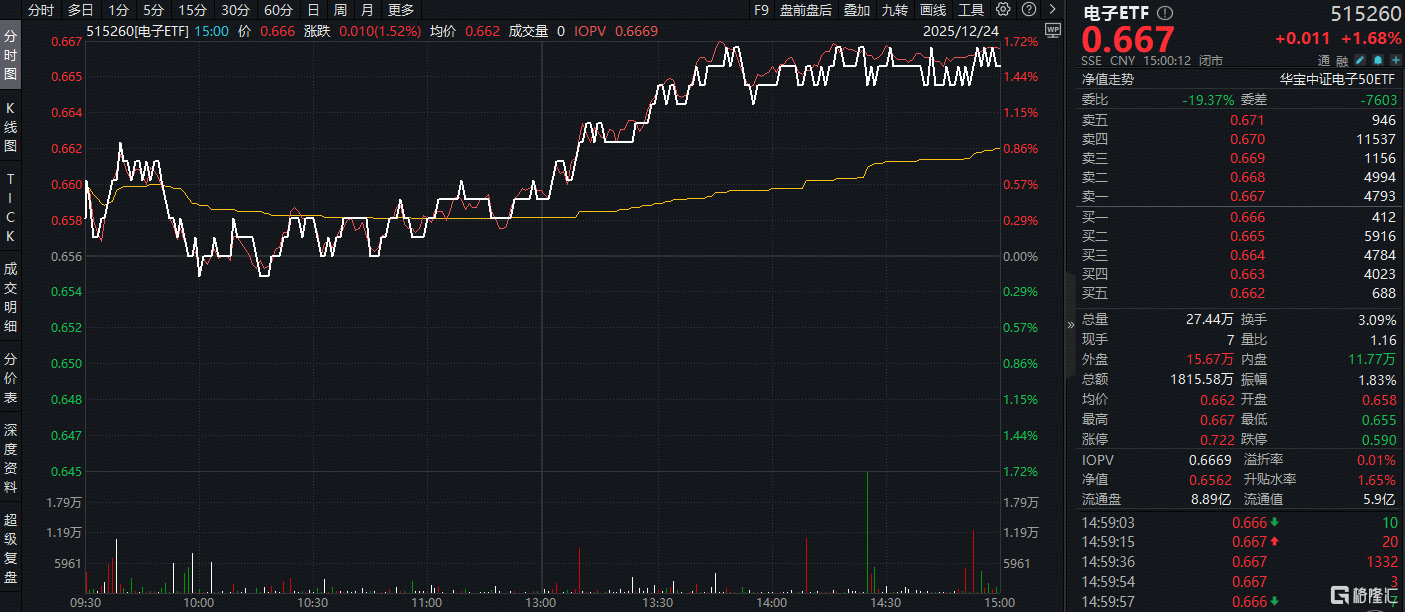Image resolution: width=1405 pixels, height=612 pixels.
Task: Click the 卖五 price 0.671
Action: pos(1247,120)
